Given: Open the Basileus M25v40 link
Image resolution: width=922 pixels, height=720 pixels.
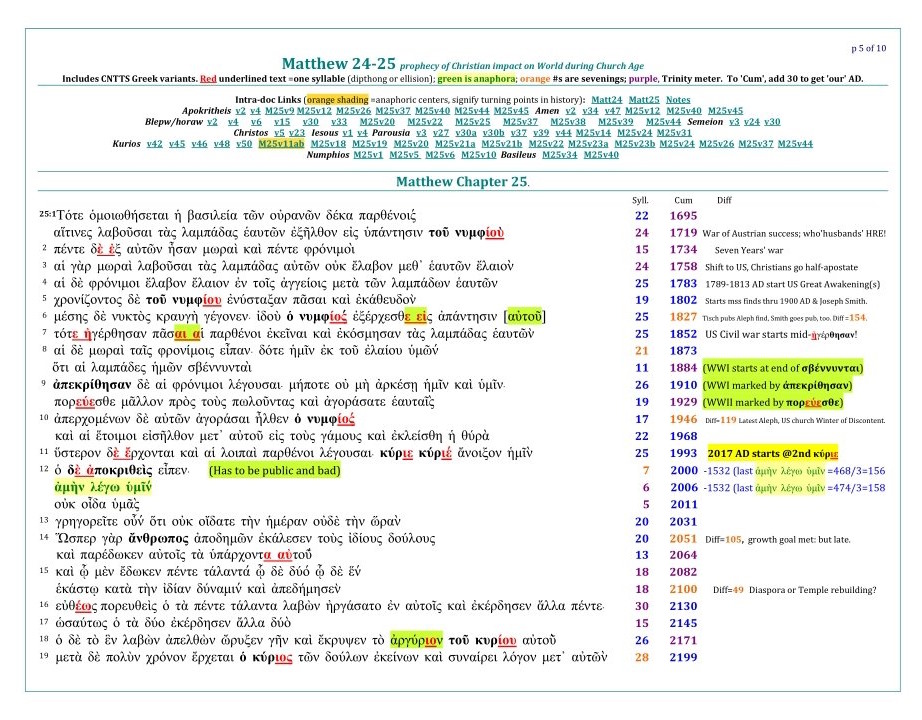Looking at the screenshot, I should [602, 155].
